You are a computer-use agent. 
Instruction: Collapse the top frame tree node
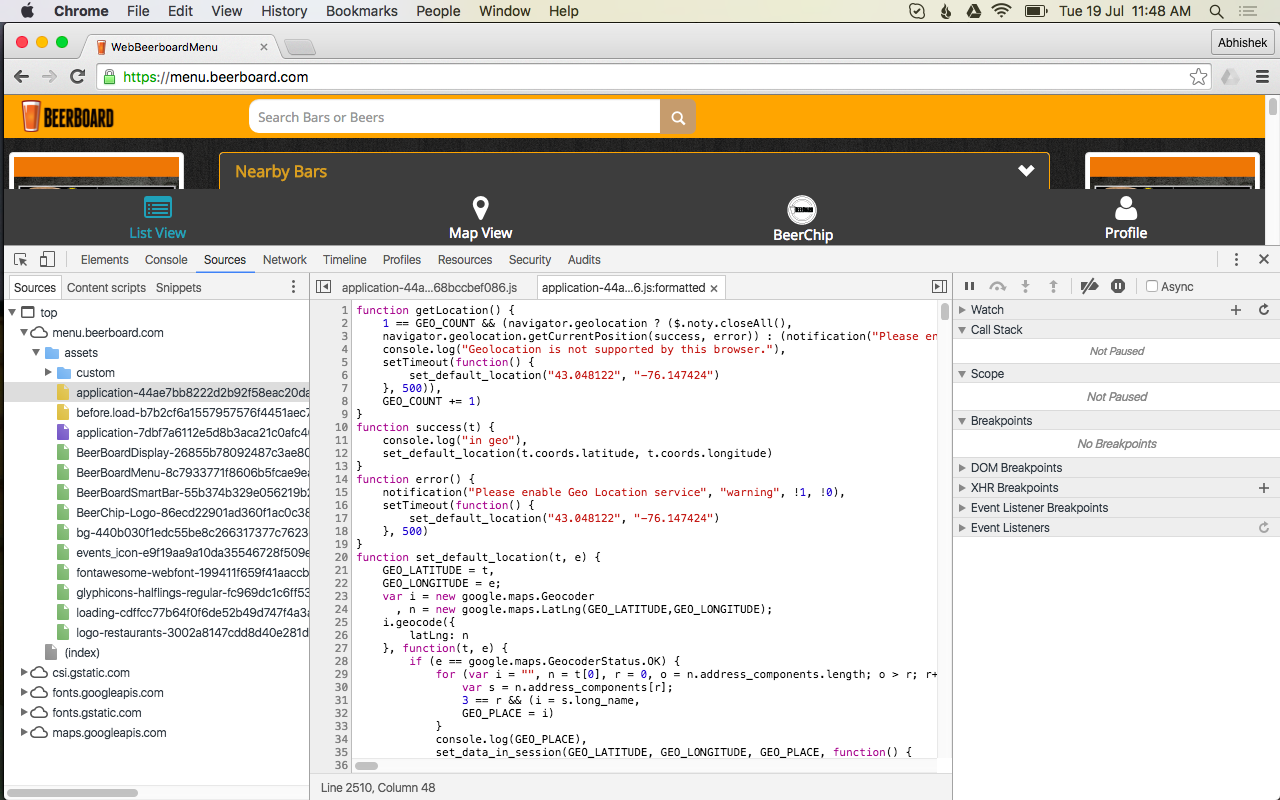[12, 313]
